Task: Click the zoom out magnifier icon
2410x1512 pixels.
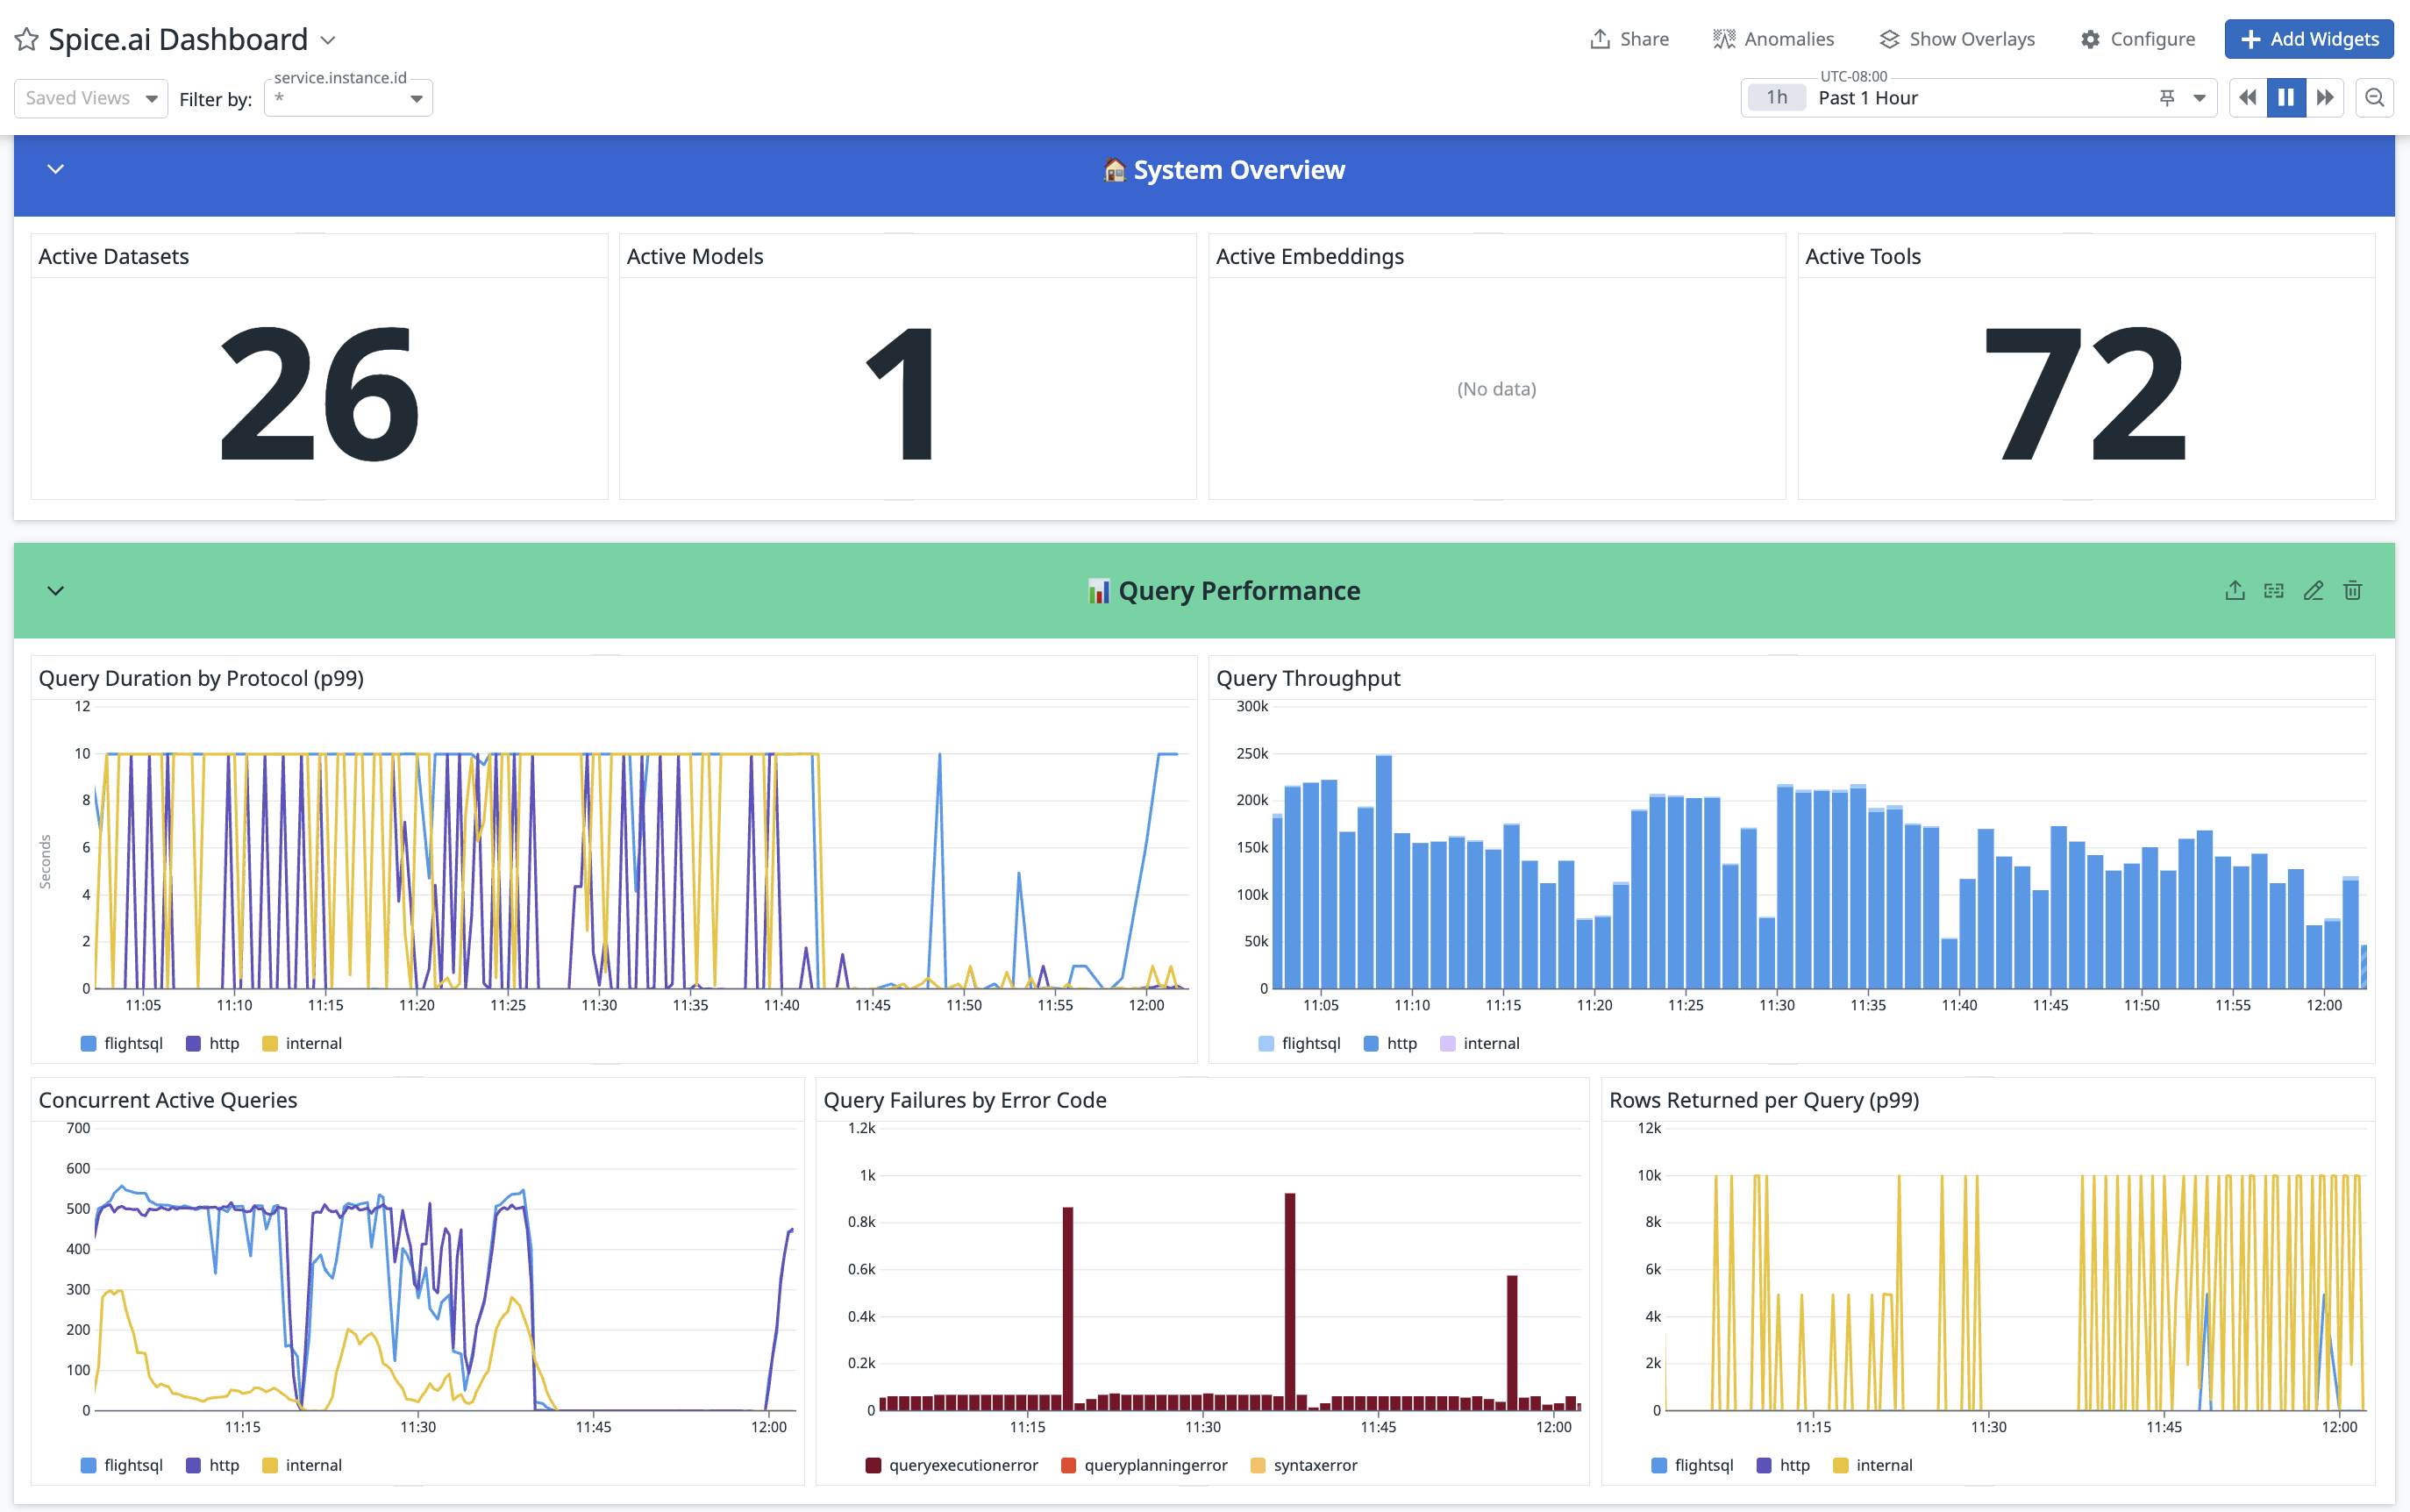Action: (x=2374, y=98)
